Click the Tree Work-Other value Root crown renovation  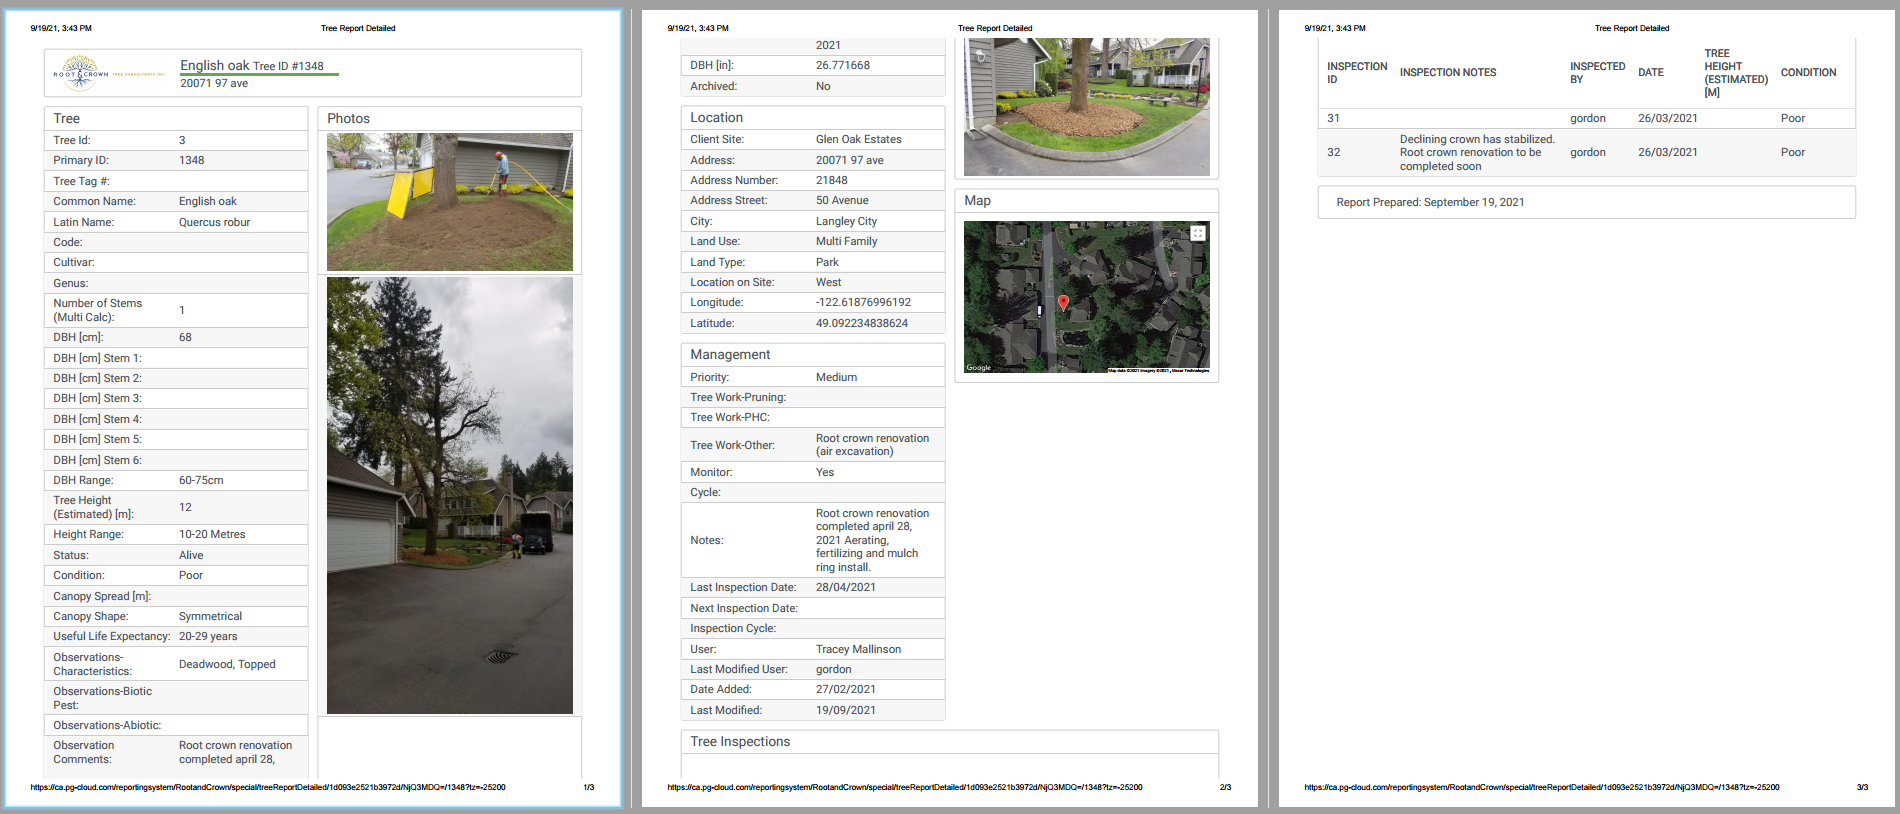(872, 445)
